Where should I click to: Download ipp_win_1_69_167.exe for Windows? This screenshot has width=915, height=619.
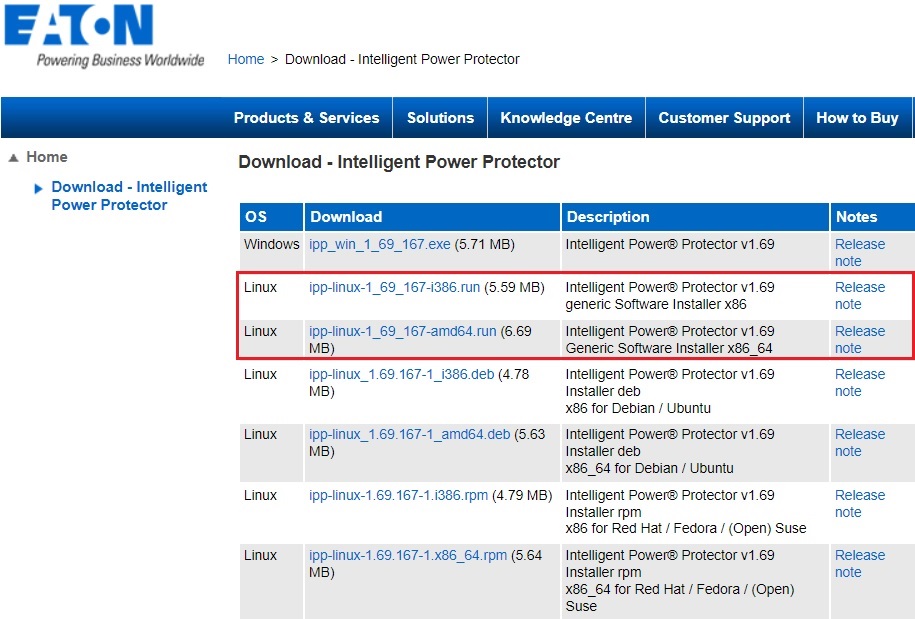379,244
